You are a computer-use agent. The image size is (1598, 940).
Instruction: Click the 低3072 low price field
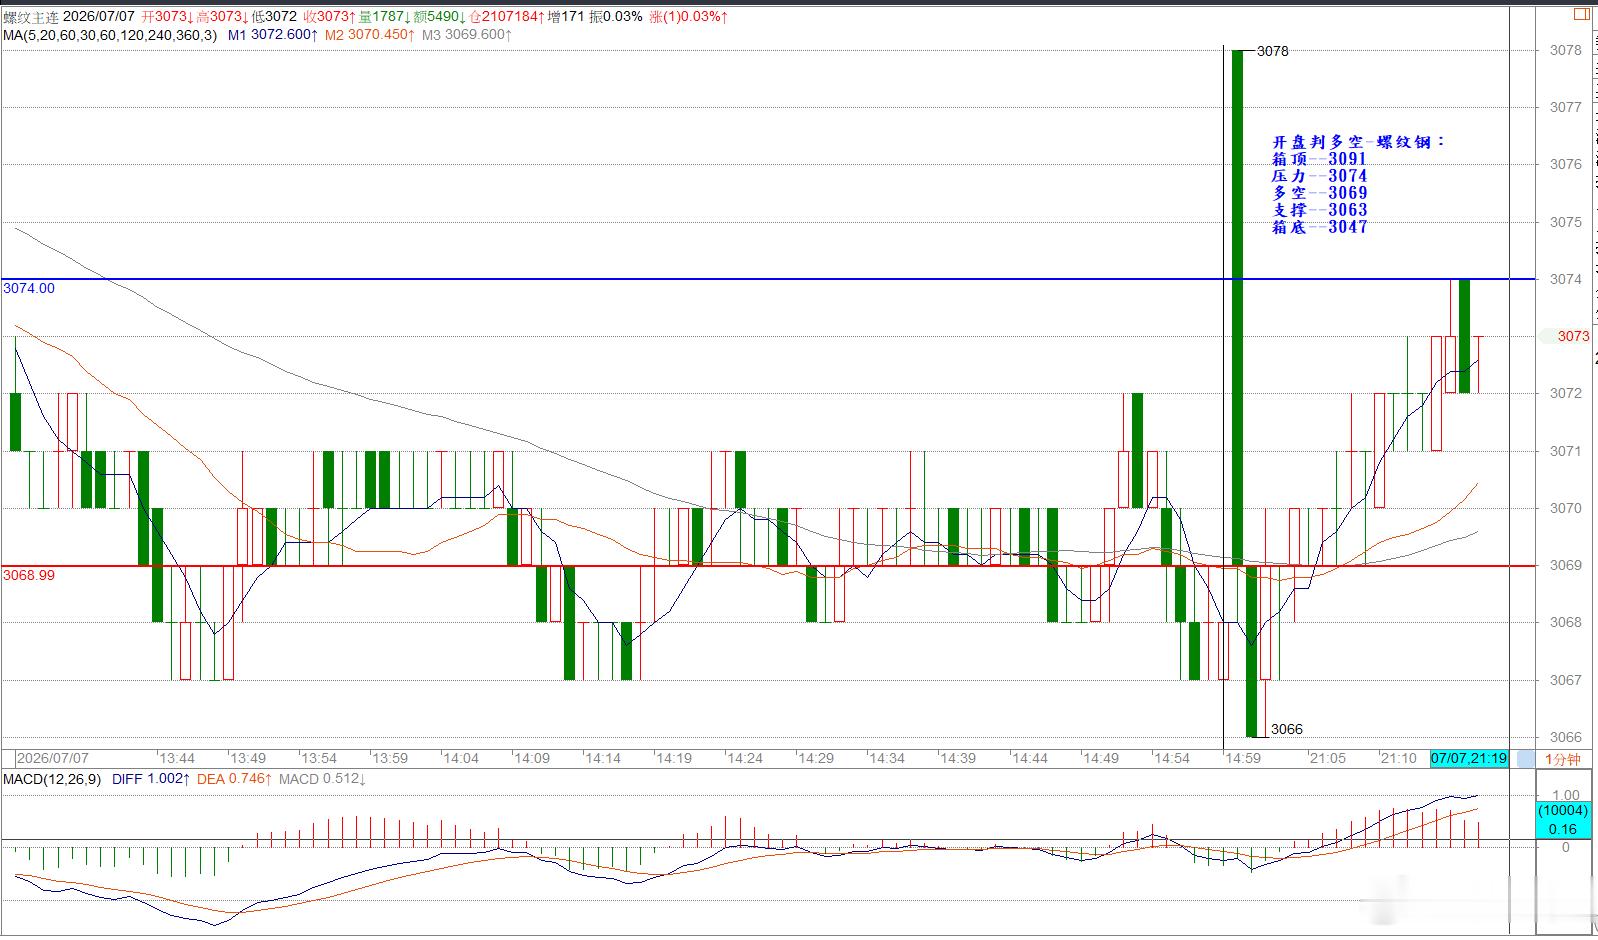click(274, 17)
